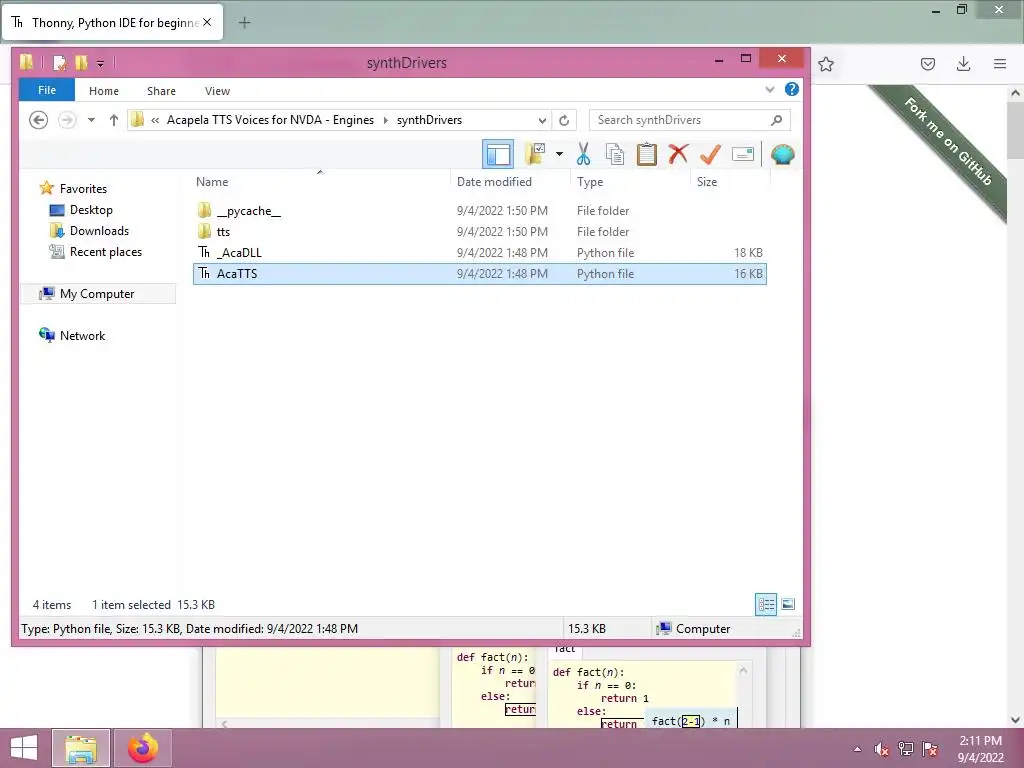Refresh the synthDrivers folder
Viewport: 1024px width, 768px height.
(x=564, y=120)
